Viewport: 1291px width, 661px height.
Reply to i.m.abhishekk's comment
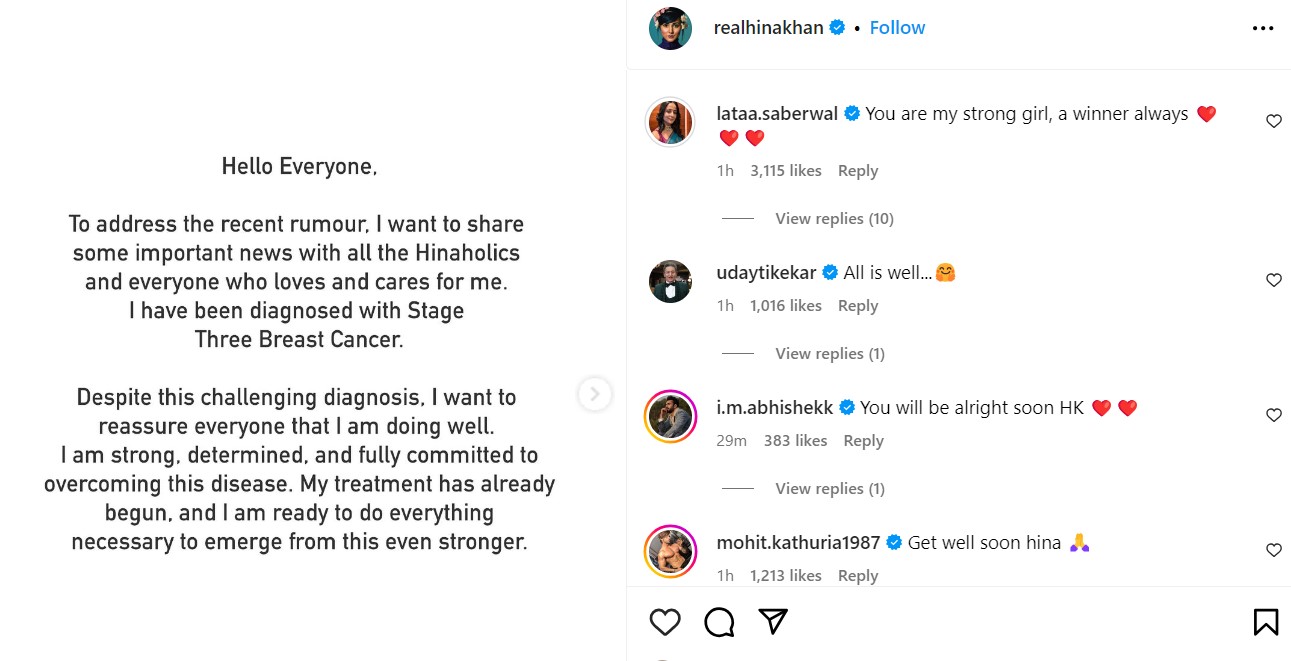[863, 441]
